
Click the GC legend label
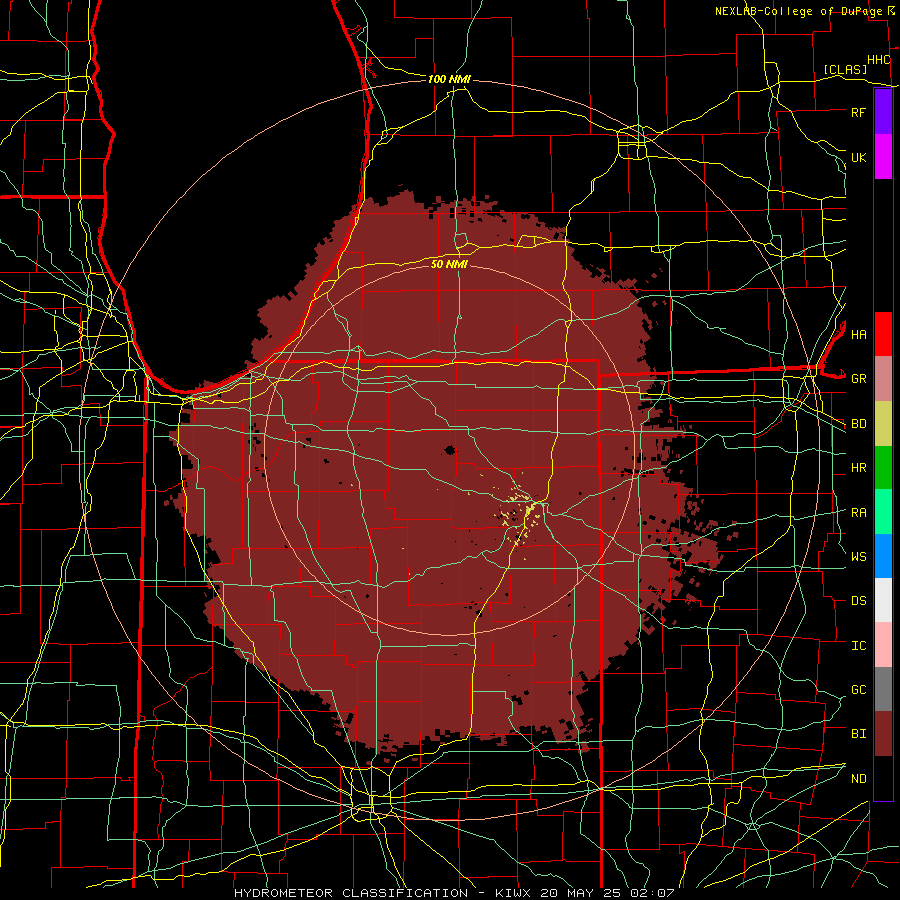pos(858,690)
